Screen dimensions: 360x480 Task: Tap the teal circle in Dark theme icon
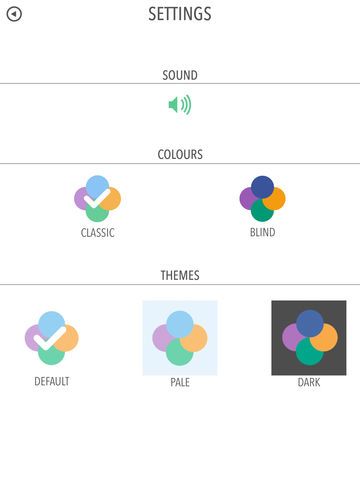tap(309, 353)
